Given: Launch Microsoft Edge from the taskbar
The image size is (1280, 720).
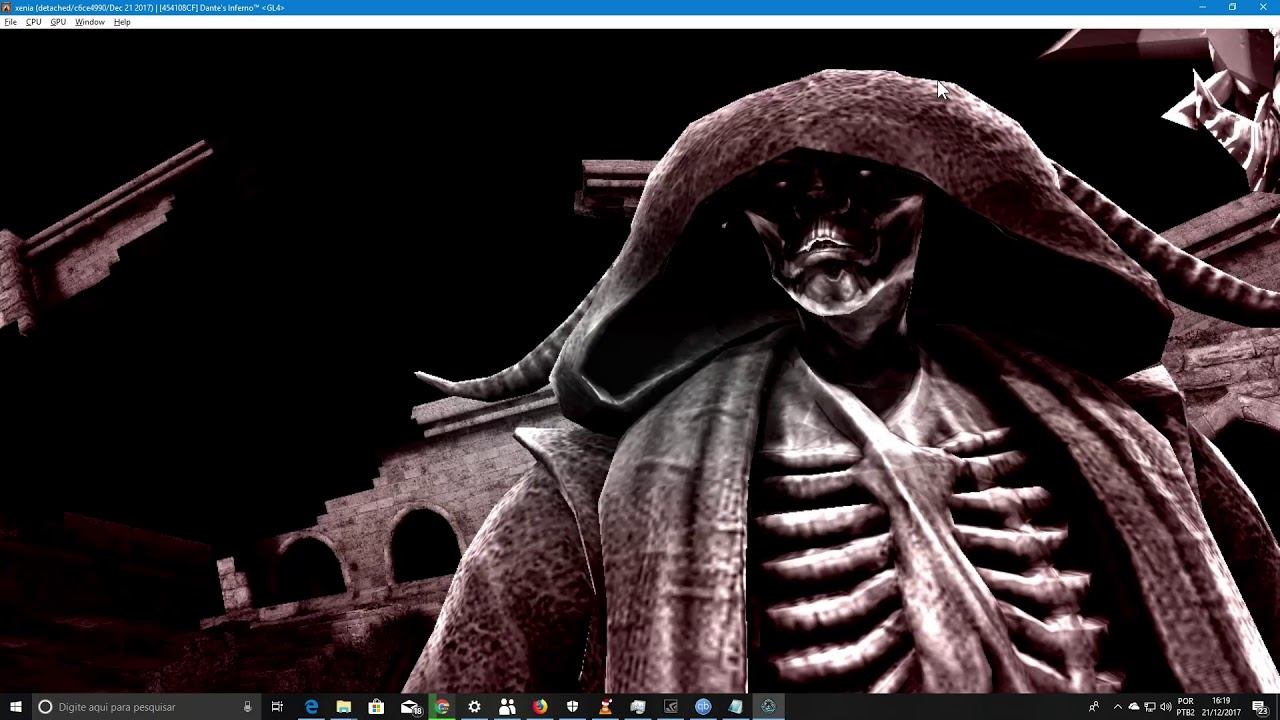Looking at the screenshot, I should (x=311, y=707).
